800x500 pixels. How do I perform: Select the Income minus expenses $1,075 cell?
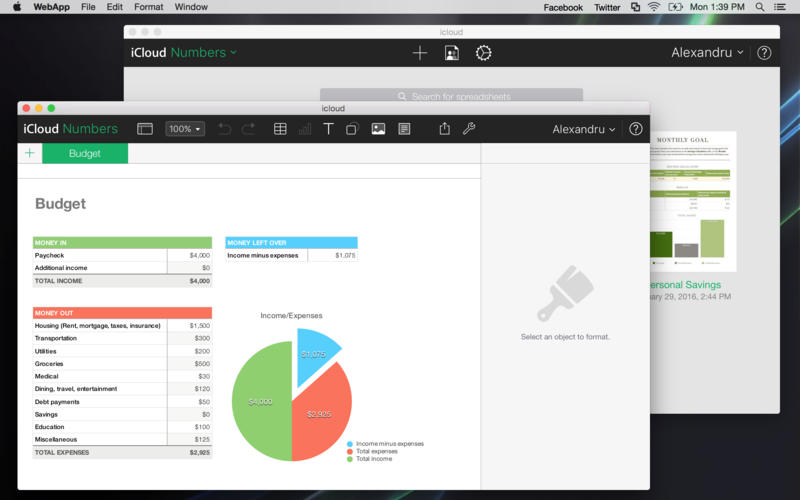[x=333, y=255]
